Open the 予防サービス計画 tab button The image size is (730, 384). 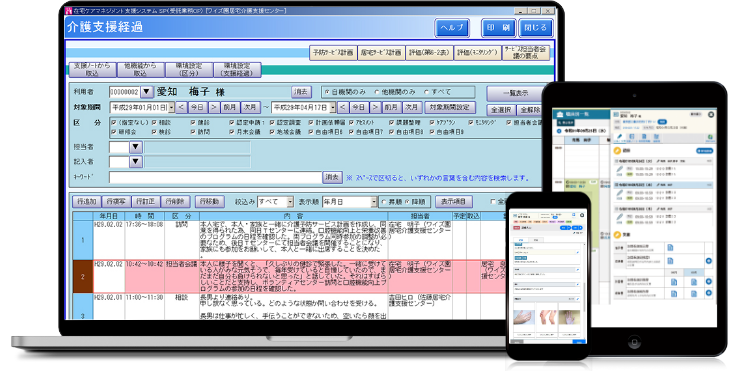pos(333,53)
